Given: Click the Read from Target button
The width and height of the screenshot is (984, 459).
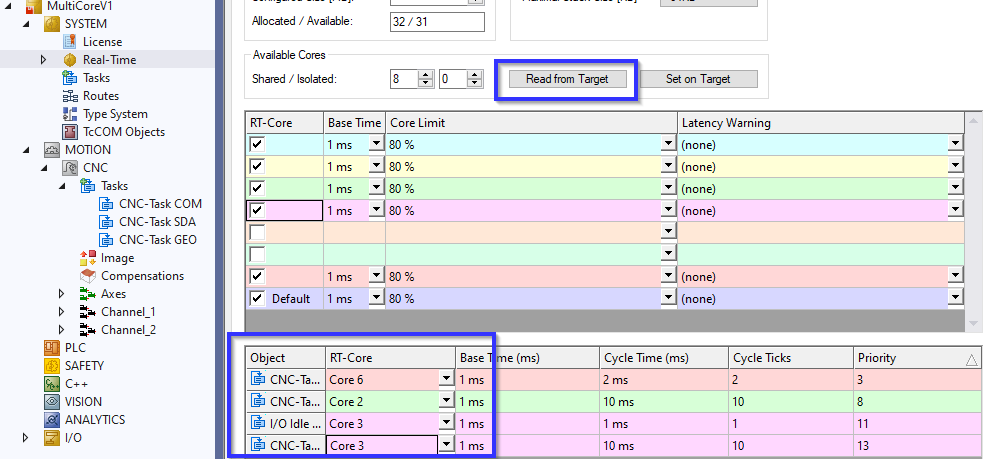Looking at the screenshot, I should click(x=567, y=79).
